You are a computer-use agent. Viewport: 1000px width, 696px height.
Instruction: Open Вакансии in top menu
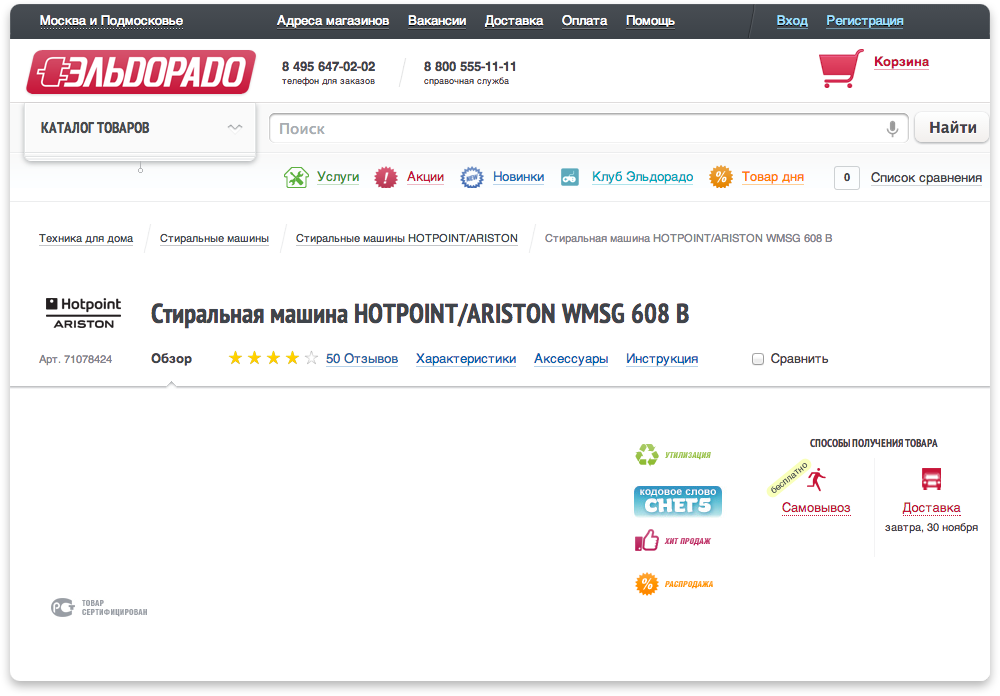437,21
